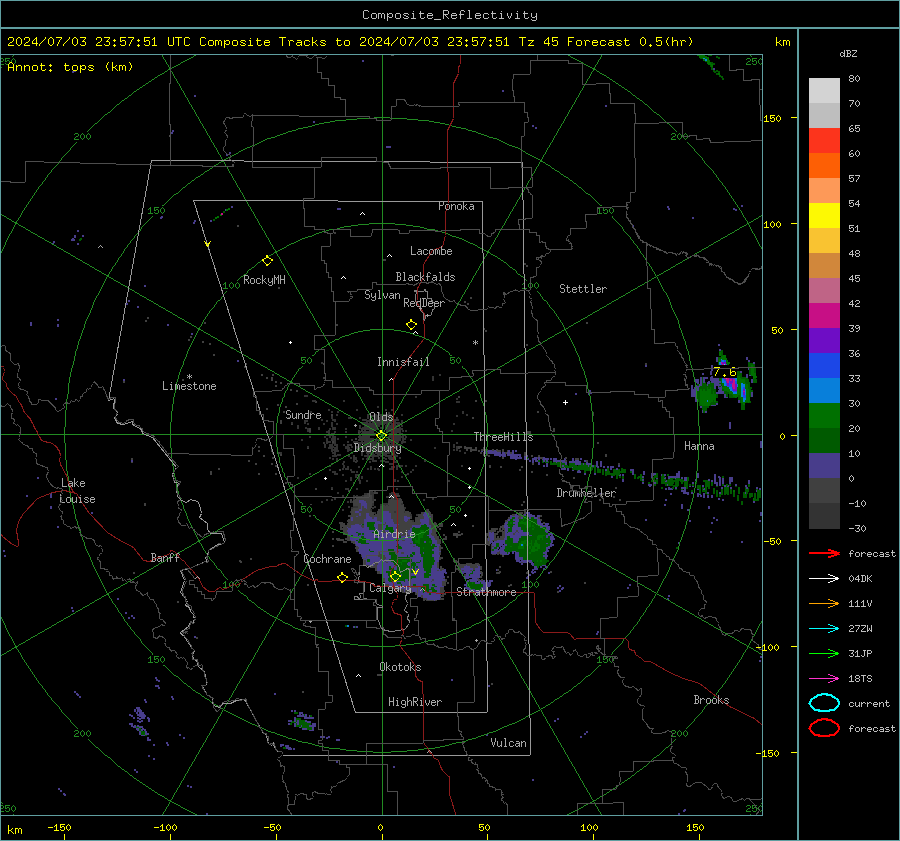Click the yellow diamond marker near Cochrane
The width and height of the screenshot is (900, 841).
(x=342, y=578)
